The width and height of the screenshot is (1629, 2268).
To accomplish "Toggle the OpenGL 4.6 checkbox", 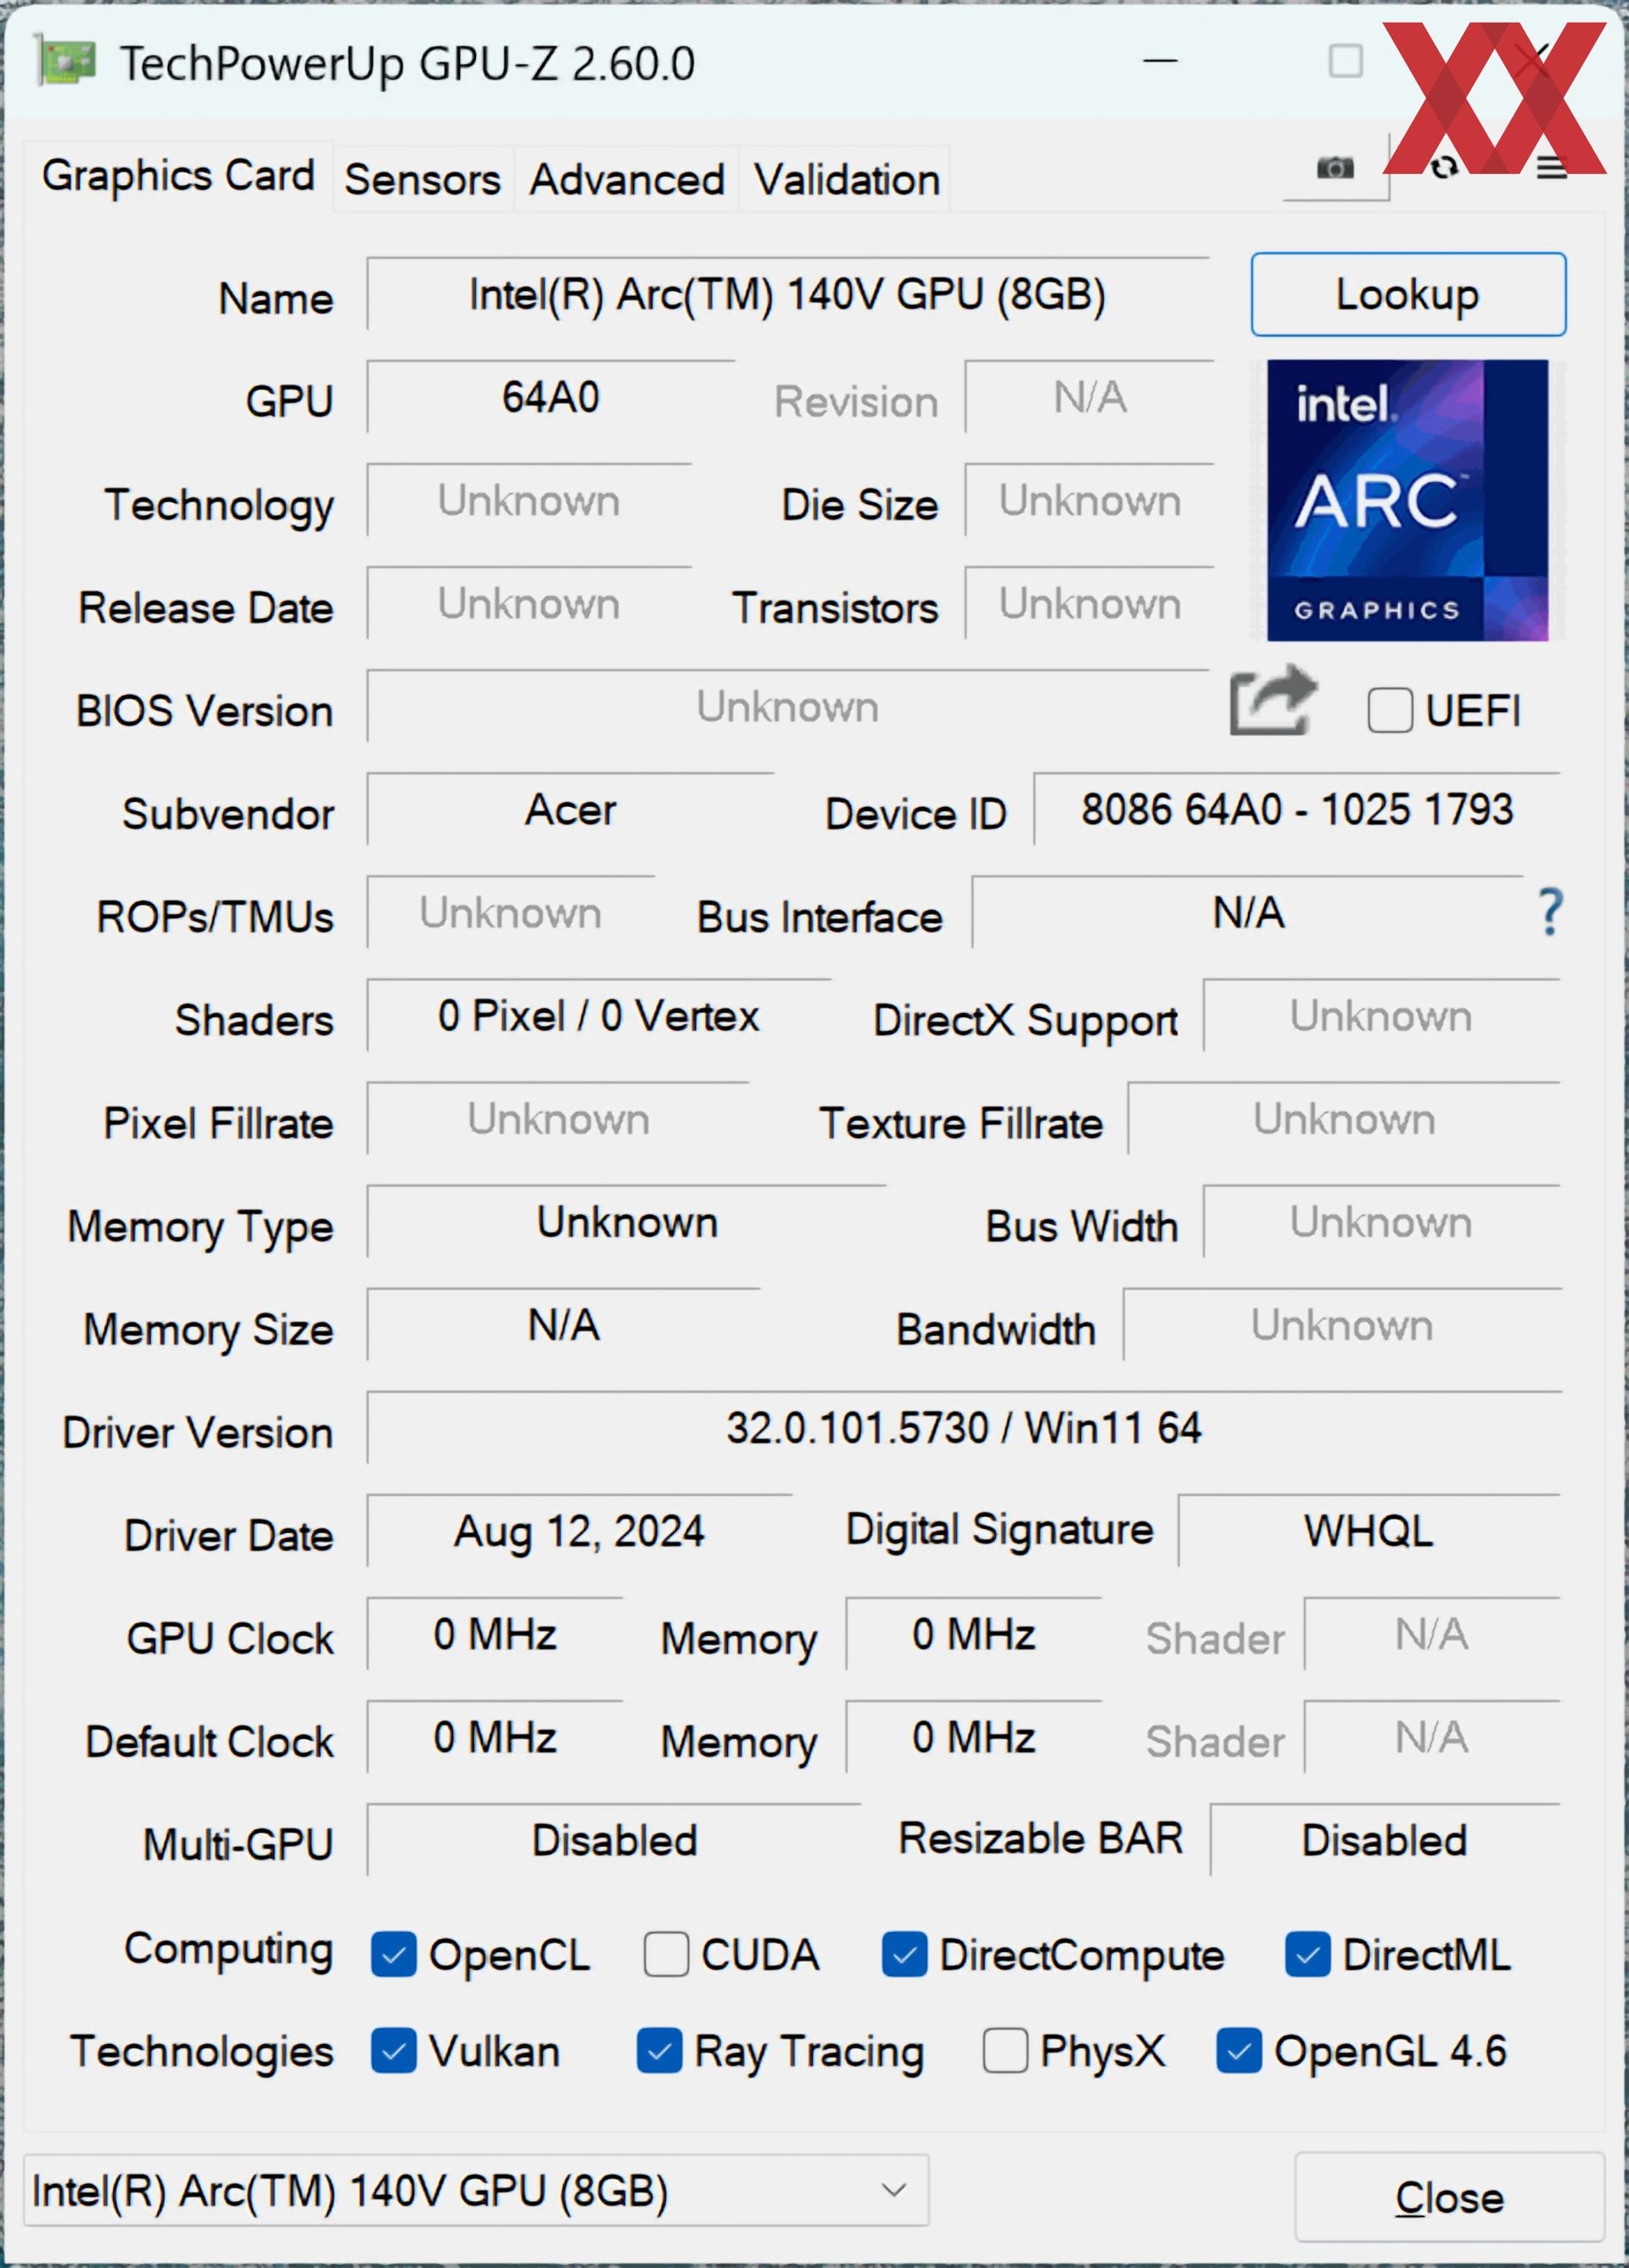I will click(x=1238, y=2051).
